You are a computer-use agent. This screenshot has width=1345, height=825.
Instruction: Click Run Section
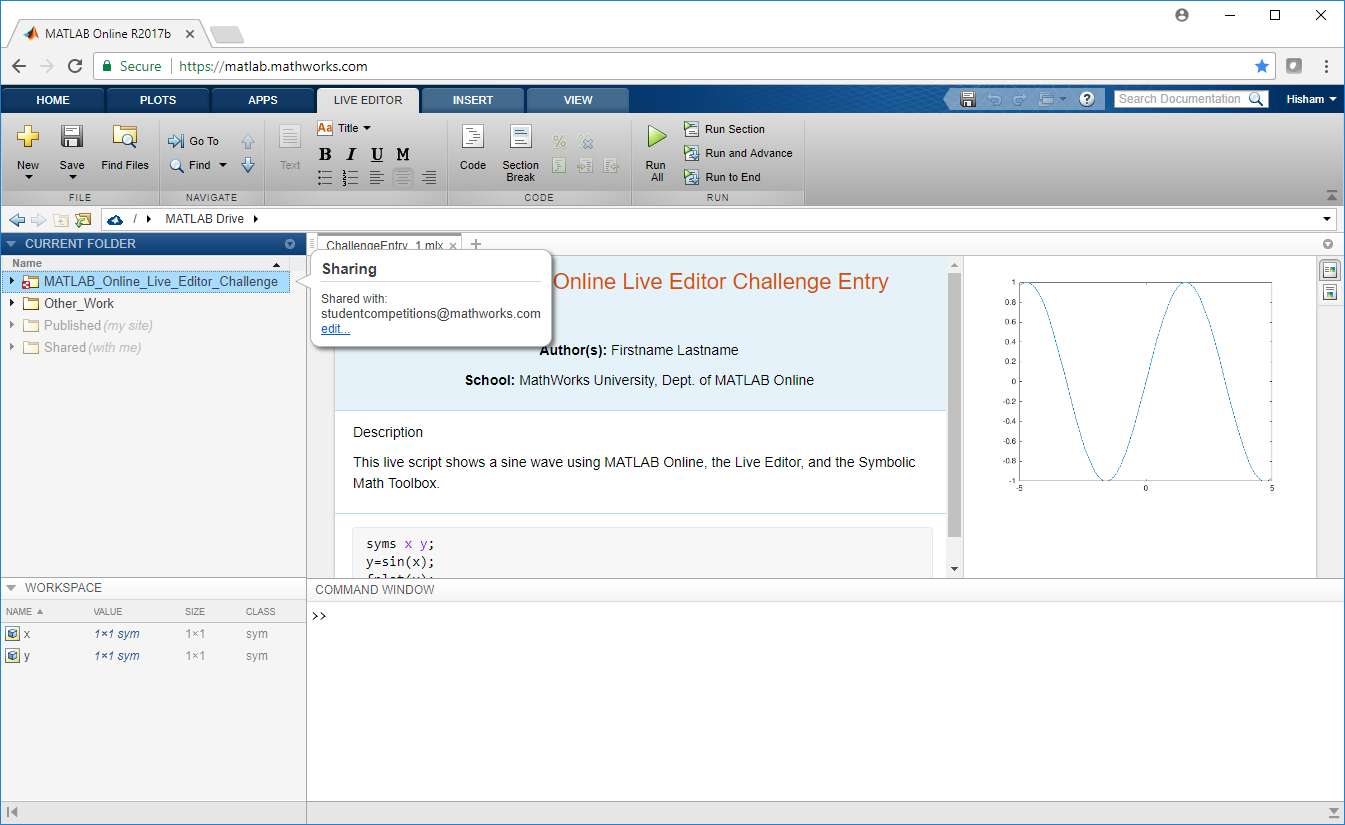(x=725, y=129)
